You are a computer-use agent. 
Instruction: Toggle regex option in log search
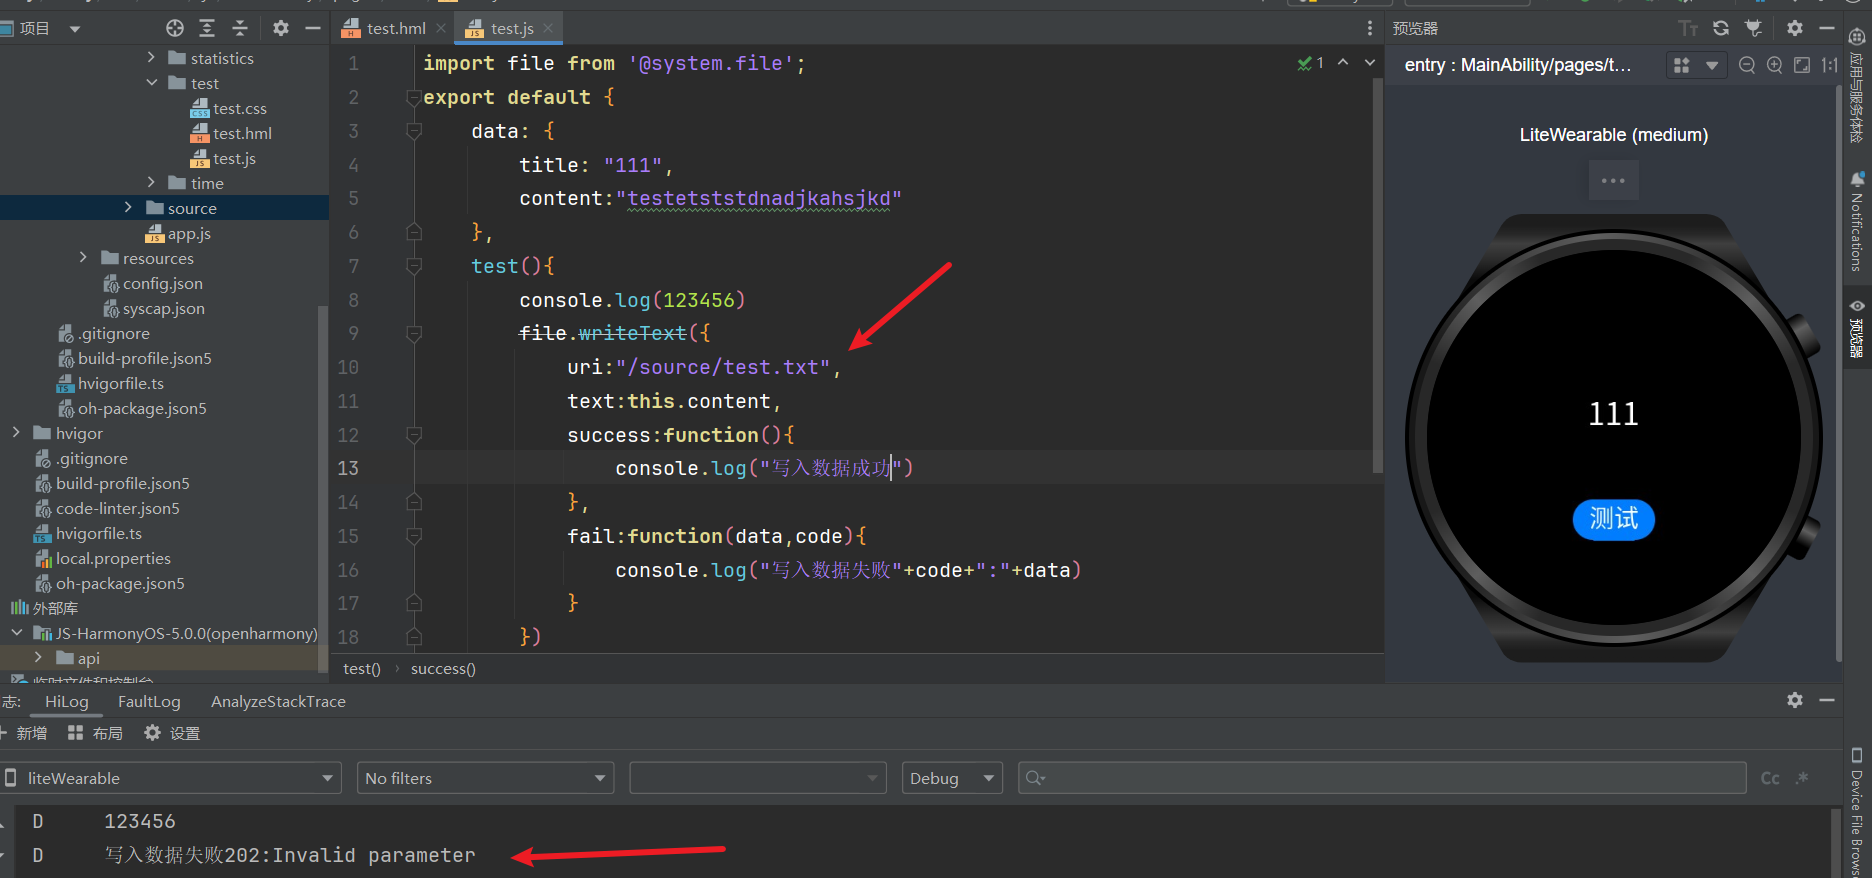pos(1802,778)
